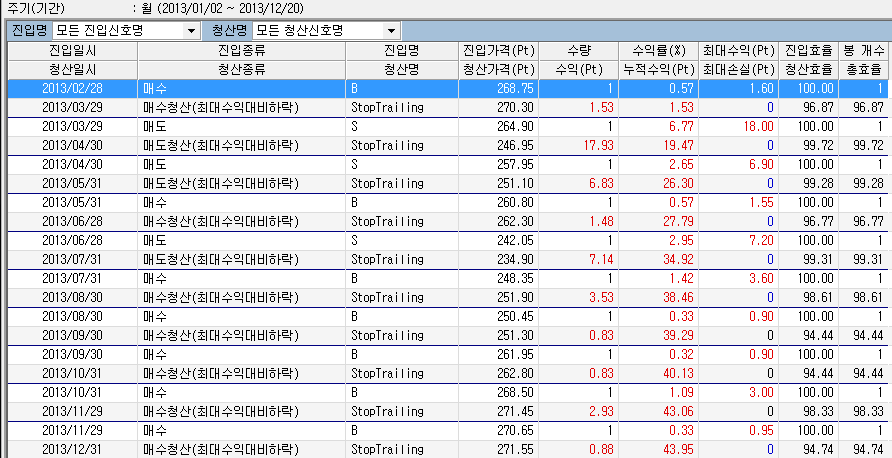This screenshot has height=458, width=892.
Task: Click the 청산종류 column header
Action: 241,69
